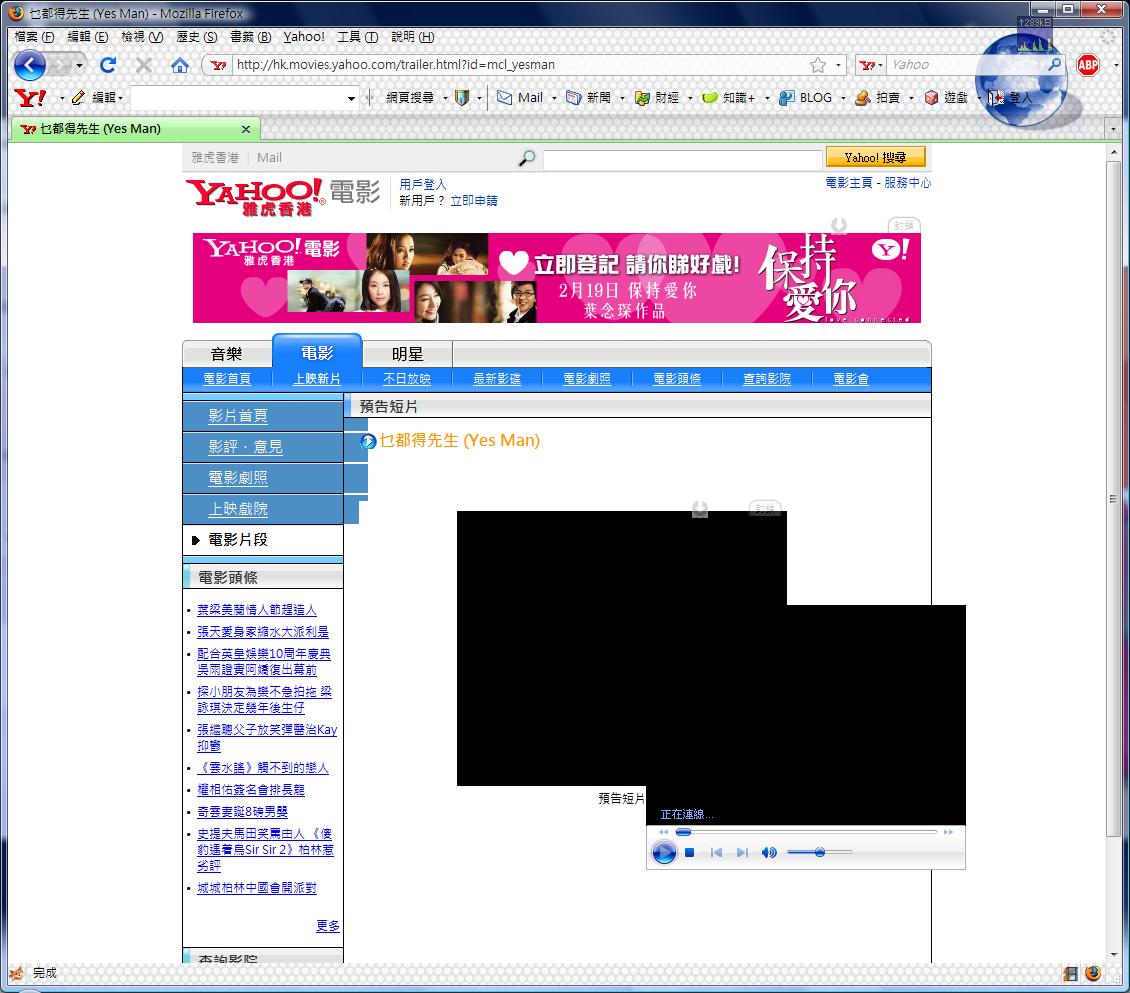Viewport: 1130px width, 993px height.
Task: Open the 工具 (T) tools menu
Action: click(357, 37)
